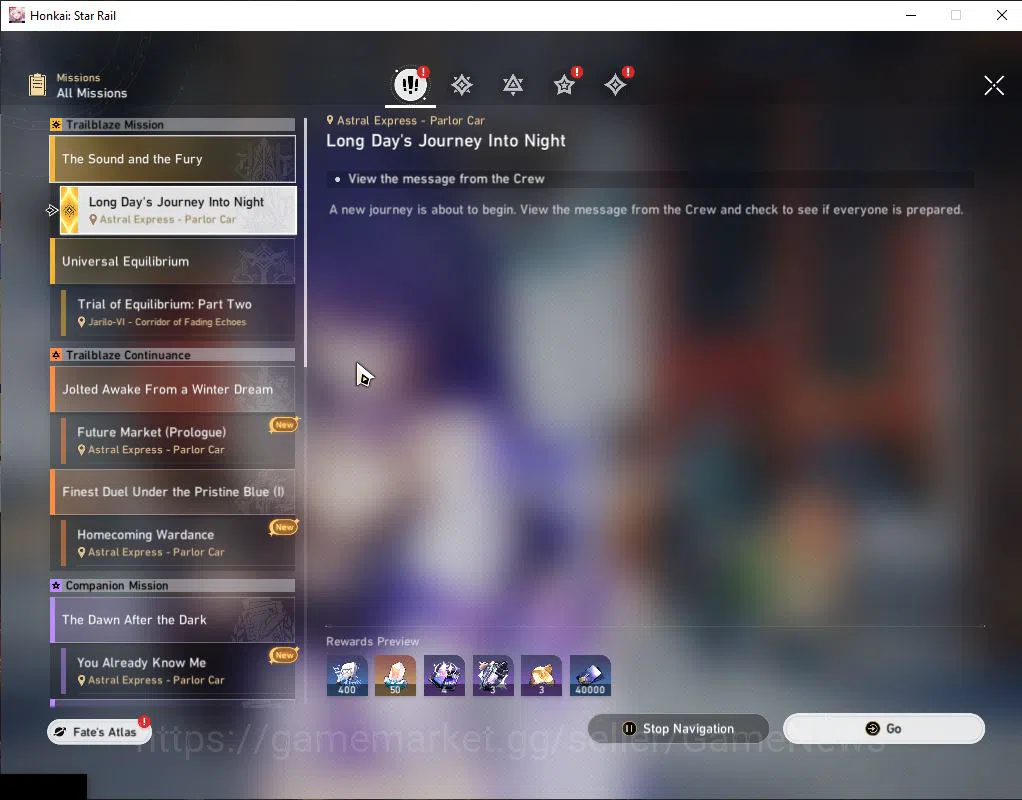This screenshot has height=800, width=1022.
Task: Click Stop Navigation button
Action: 679,728
